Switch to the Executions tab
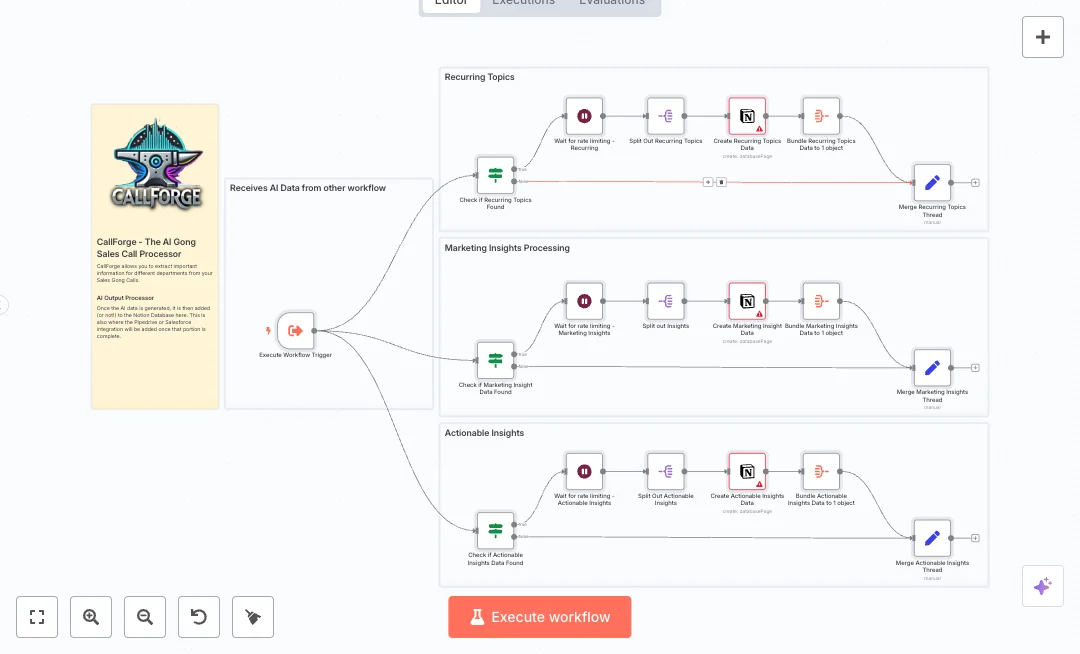The width and height of the screenshot is (1080, 654). point(523,3)
